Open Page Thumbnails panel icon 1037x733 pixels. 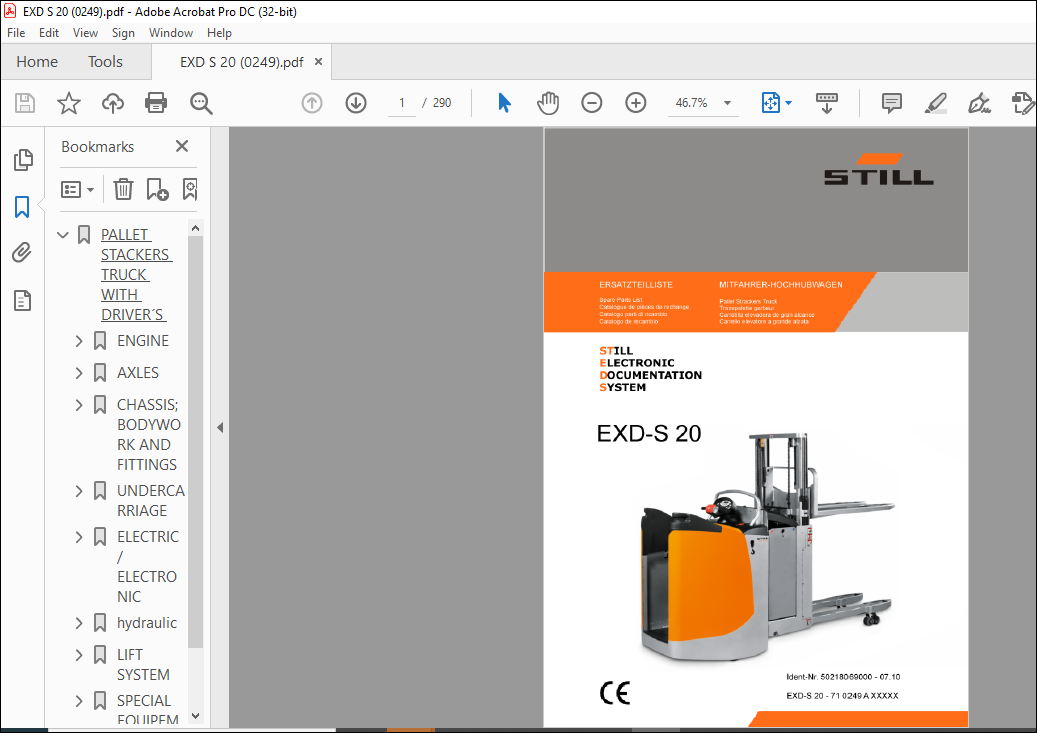coord(22,160)
